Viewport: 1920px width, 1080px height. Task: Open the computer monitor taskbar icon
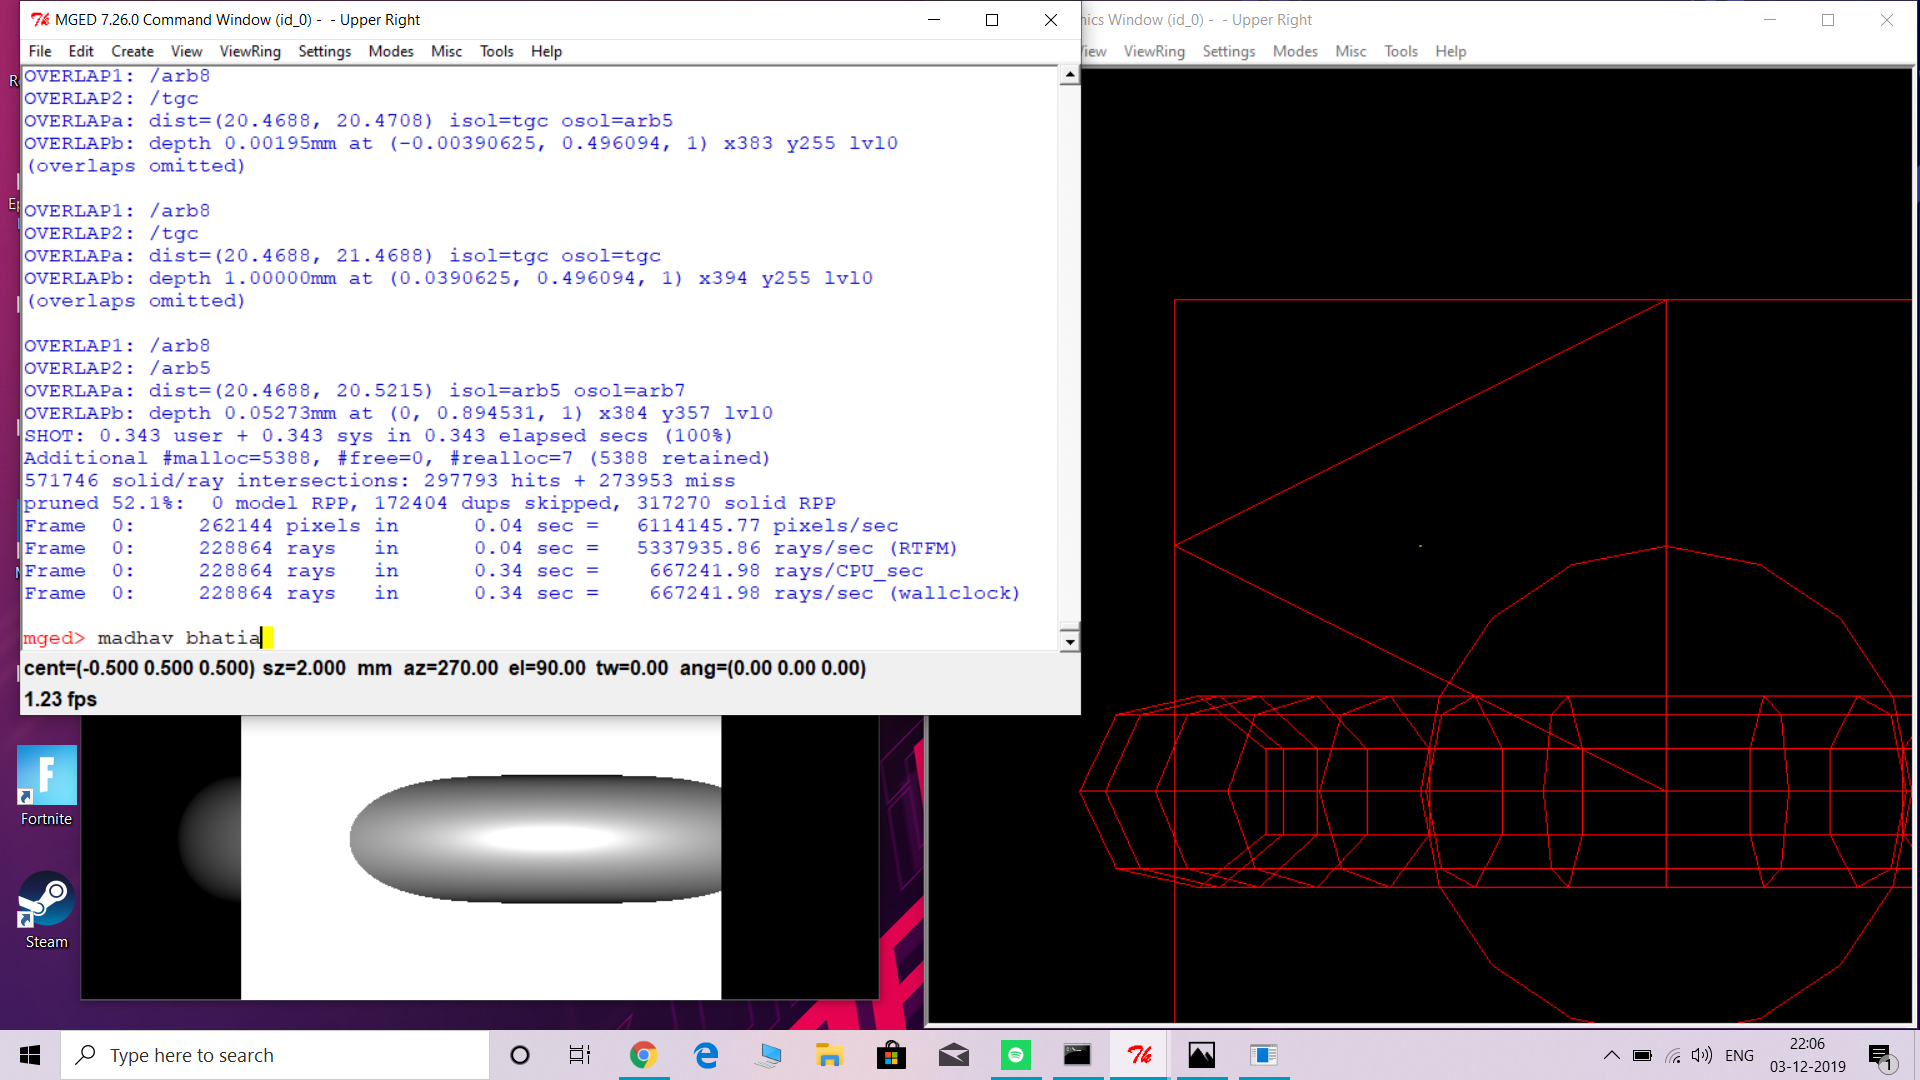click(768, 1055)
